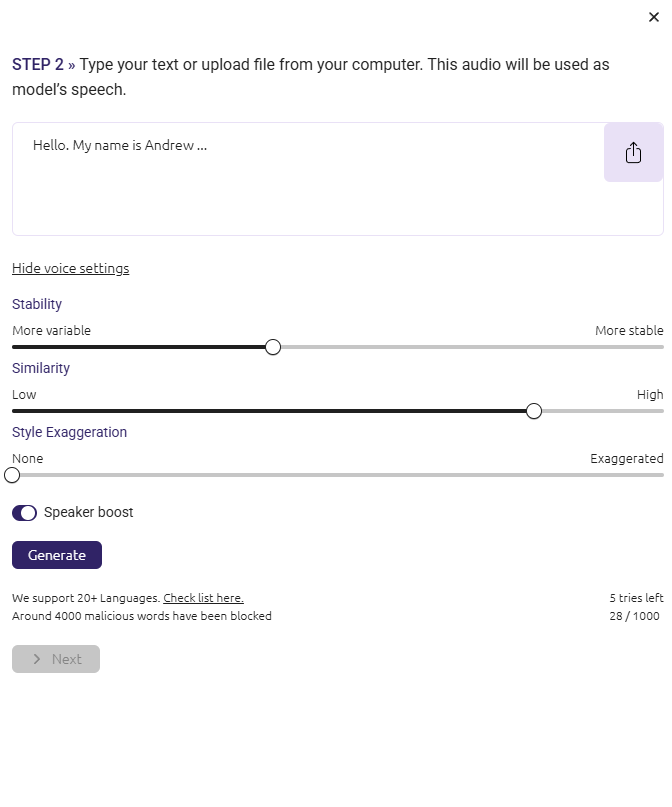
Task: Click the 'More stable' label
Action: pyautogui.click(x=629, y=330)
